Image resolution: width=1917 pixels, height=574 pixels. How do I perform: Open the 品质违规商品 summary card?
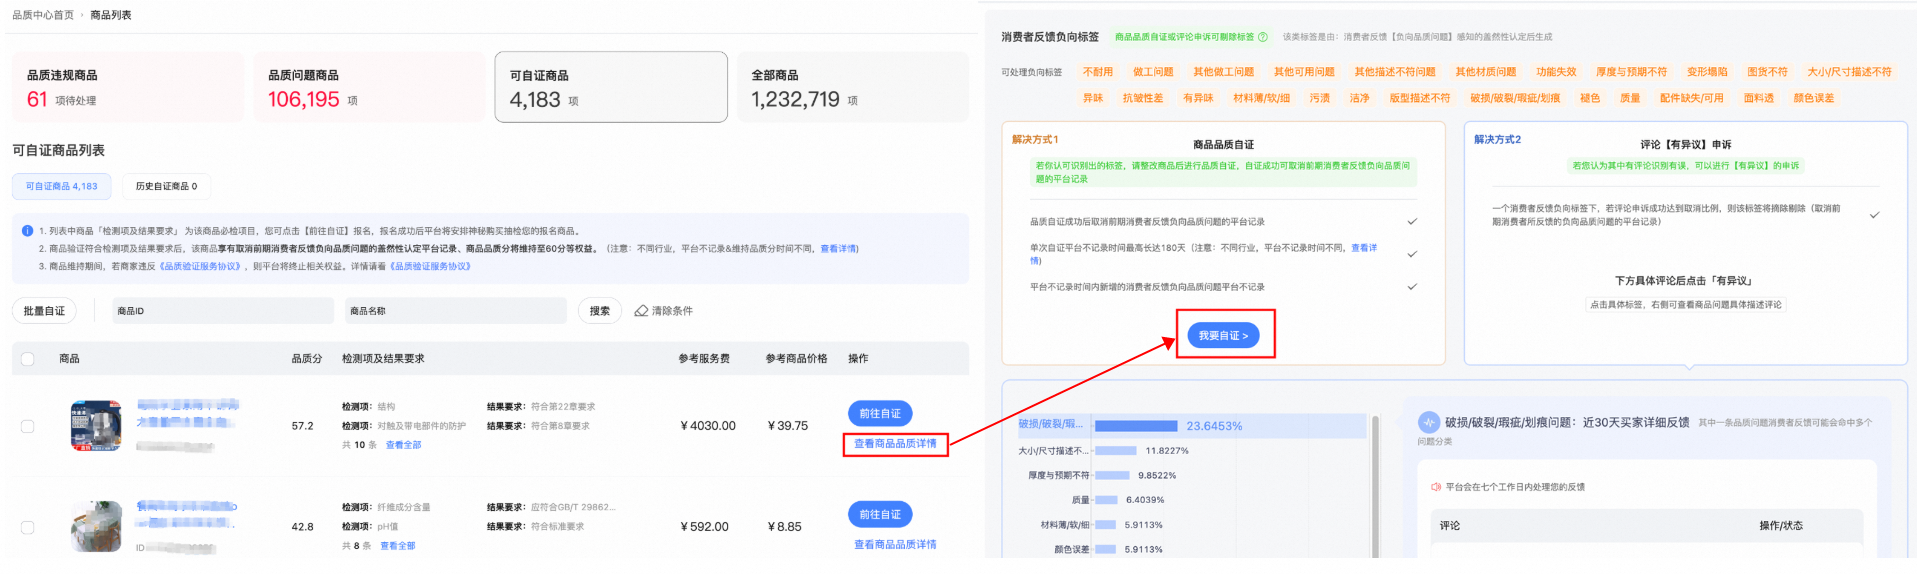click(x=128, y=87)
